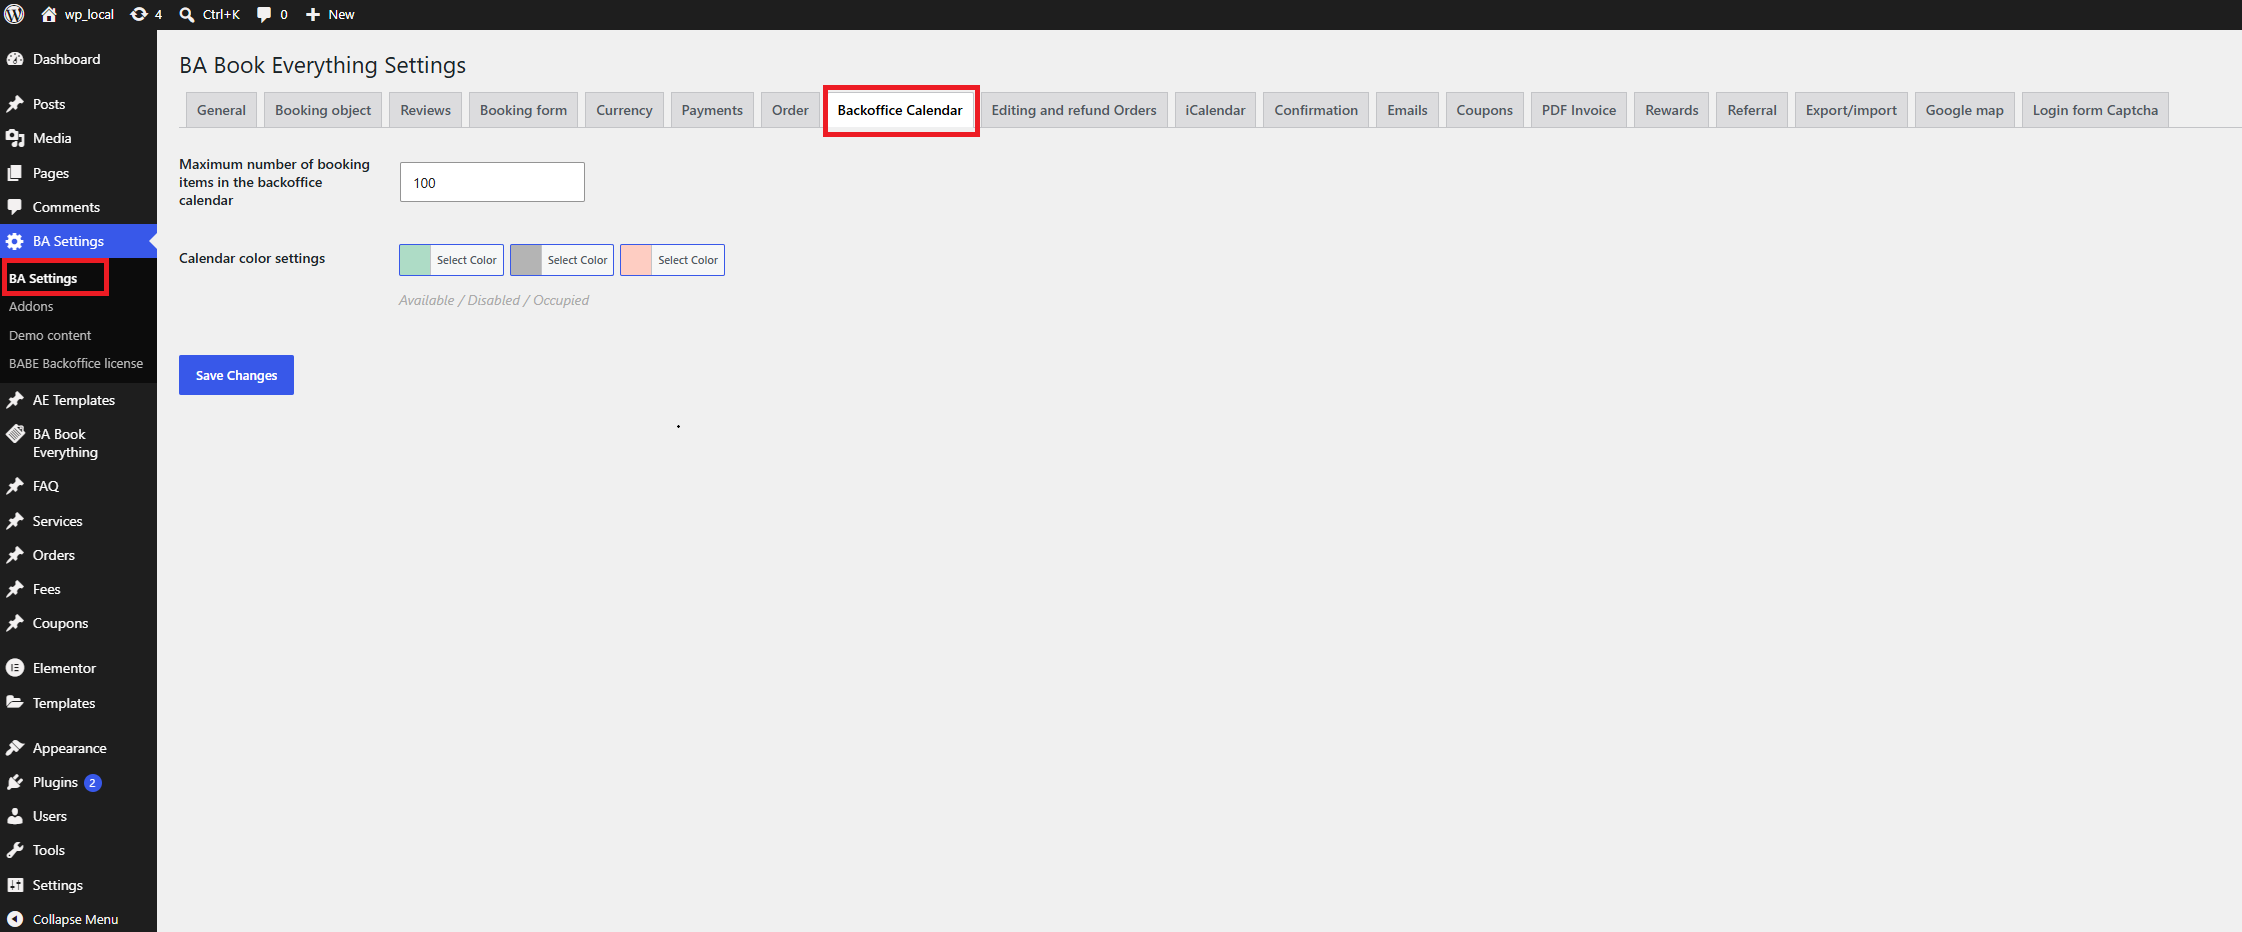Pick the pink Occupied color swatch
The image size is (2242, 932).
(x=636, y=260)
